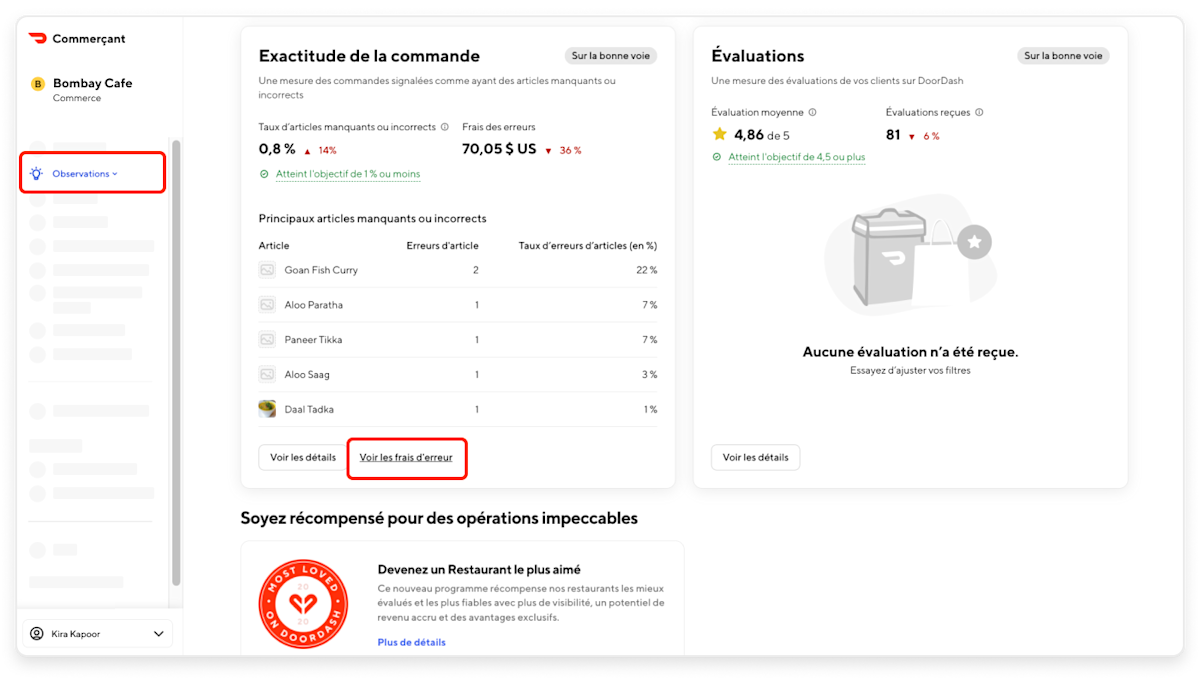Click the Aloo Saag item name
This screenshot has height=686, width=1200.
pyautogui.click(x=307, y=374)
